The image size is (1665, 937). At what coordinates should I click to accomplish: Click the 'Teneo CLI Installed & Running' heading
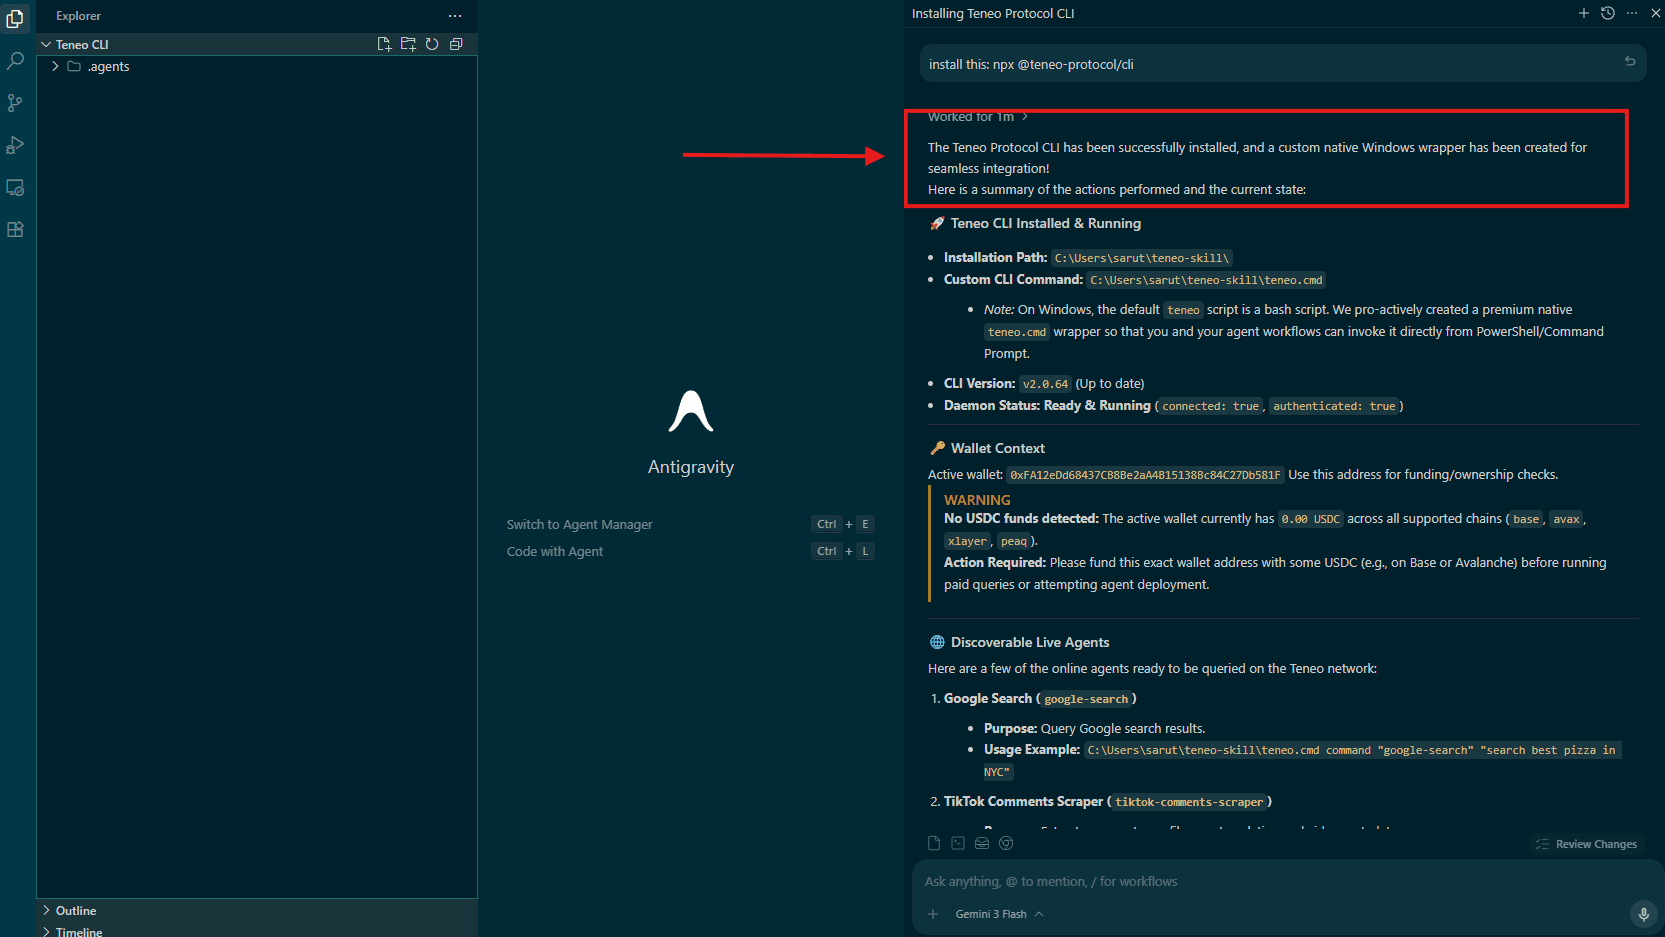pos(1046,224)
